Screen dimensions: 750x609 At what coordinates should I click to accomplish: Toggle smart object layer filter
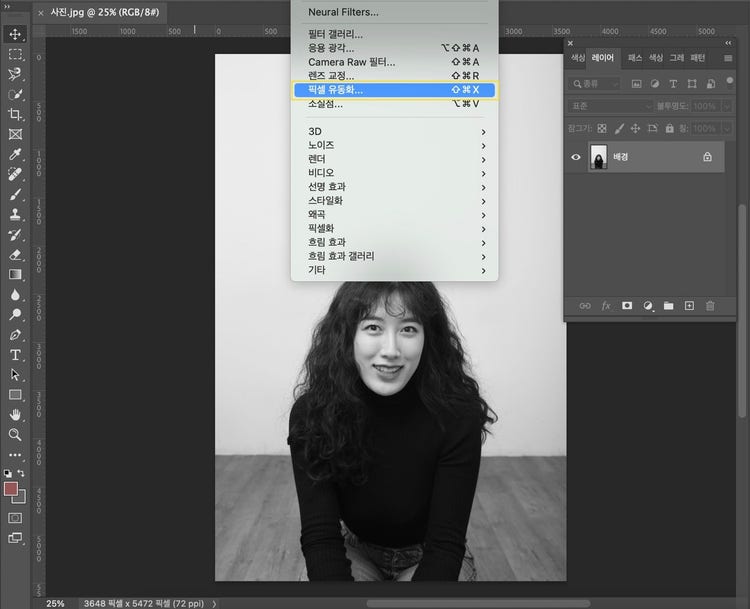pyautogui.click(x=711, y=84)
